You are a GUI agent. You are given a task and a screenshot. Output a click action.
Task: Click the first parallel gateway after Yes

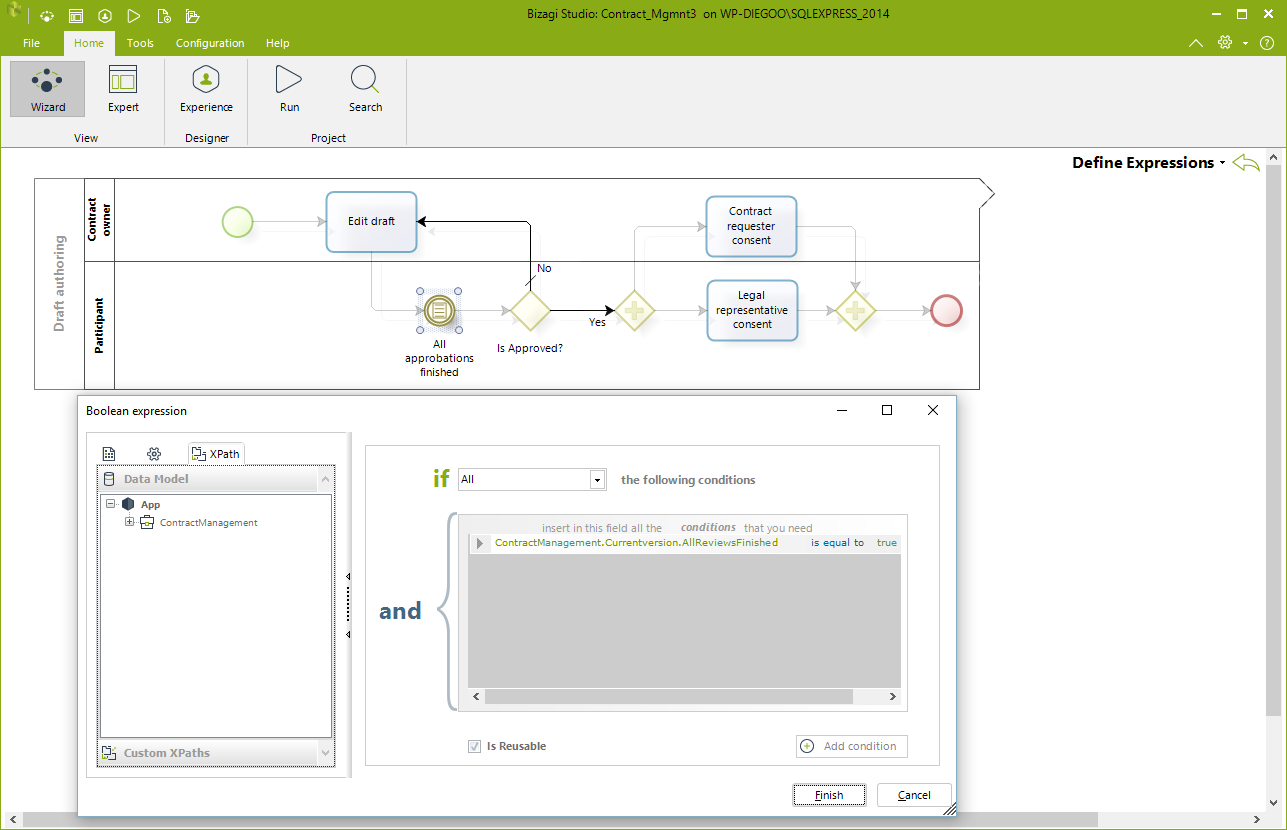point(634,311)
